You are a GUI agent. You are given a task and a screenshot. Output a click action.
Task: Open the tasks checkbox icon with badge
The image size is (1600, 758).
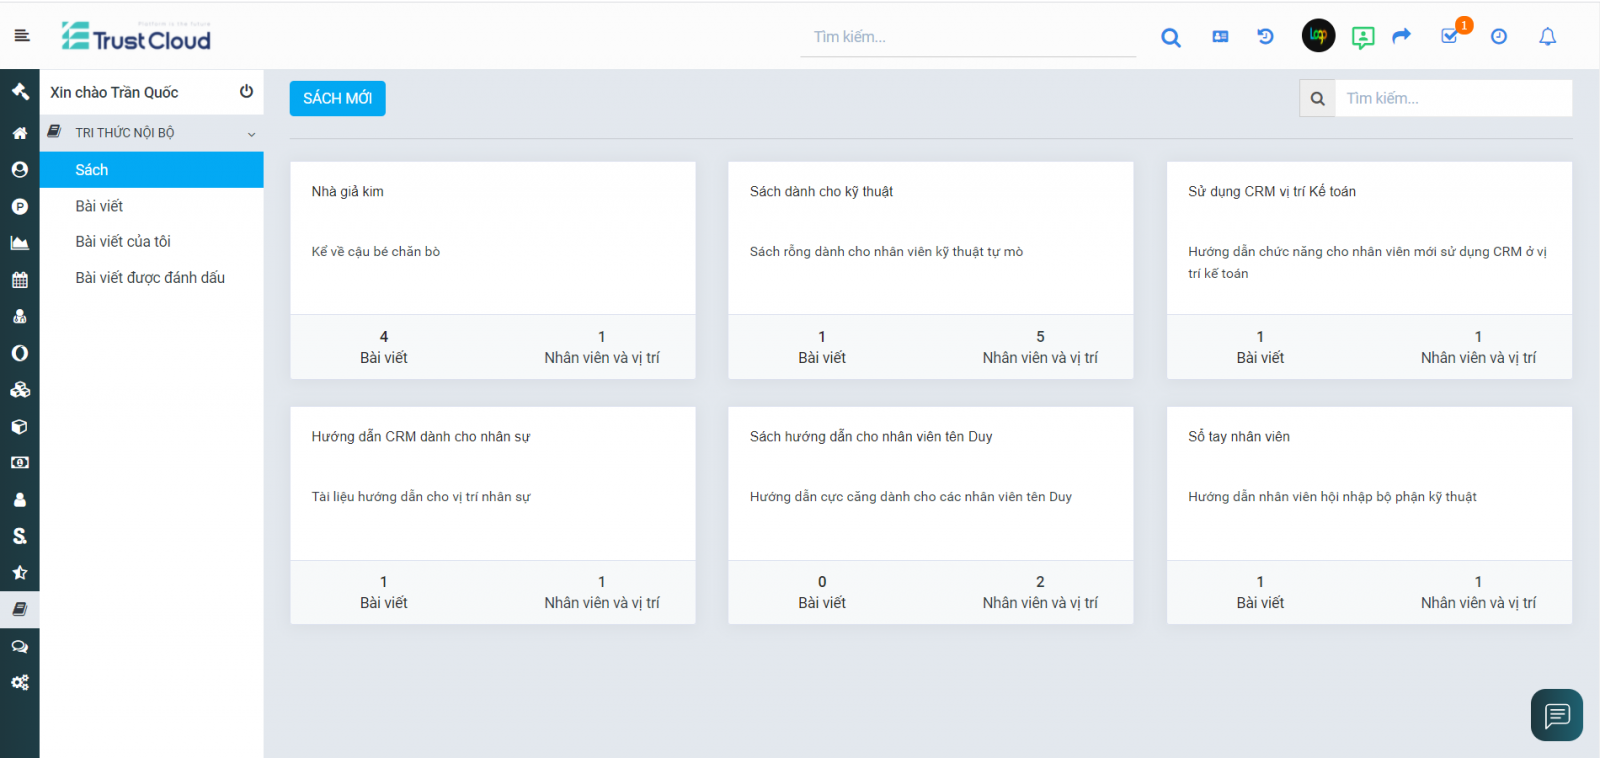tap(1449, 37)
